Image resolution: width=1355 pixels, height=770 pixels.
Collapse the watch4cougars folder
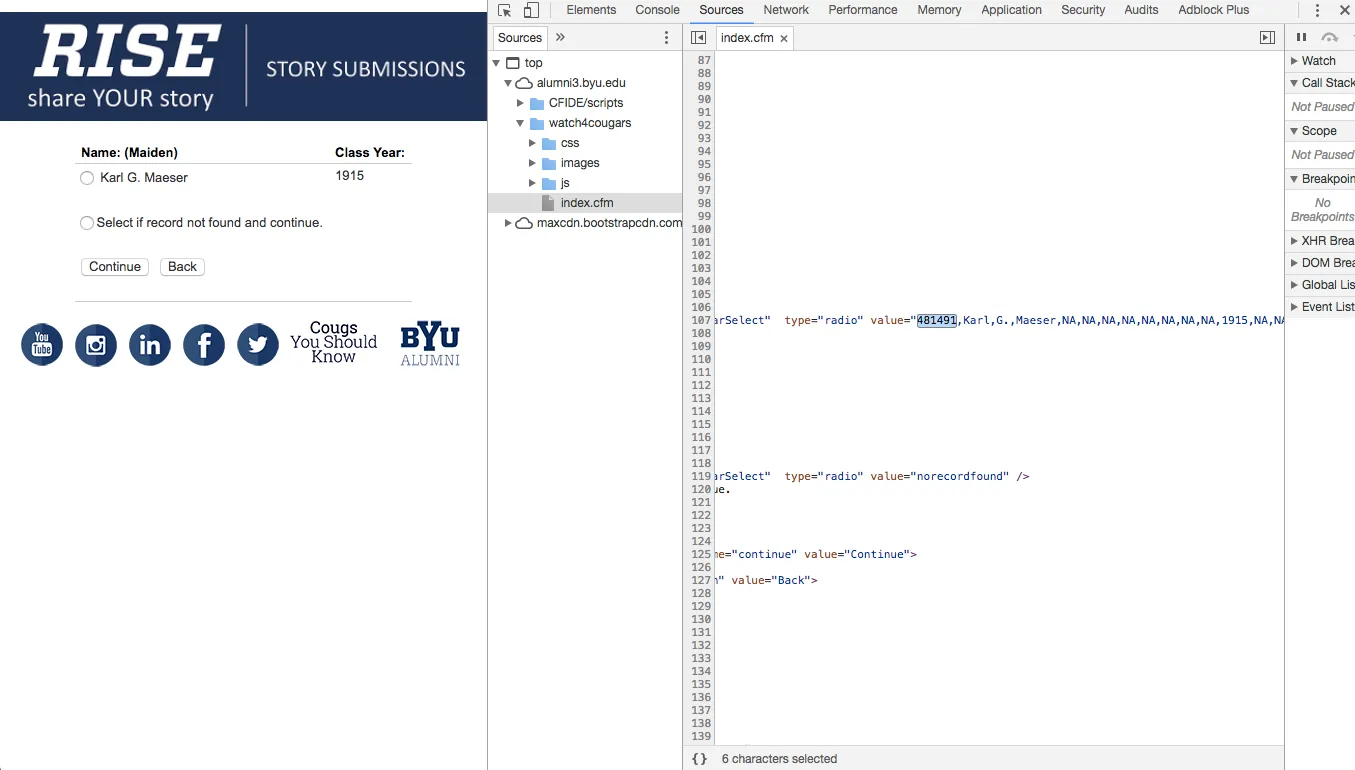tap(520, 123)
